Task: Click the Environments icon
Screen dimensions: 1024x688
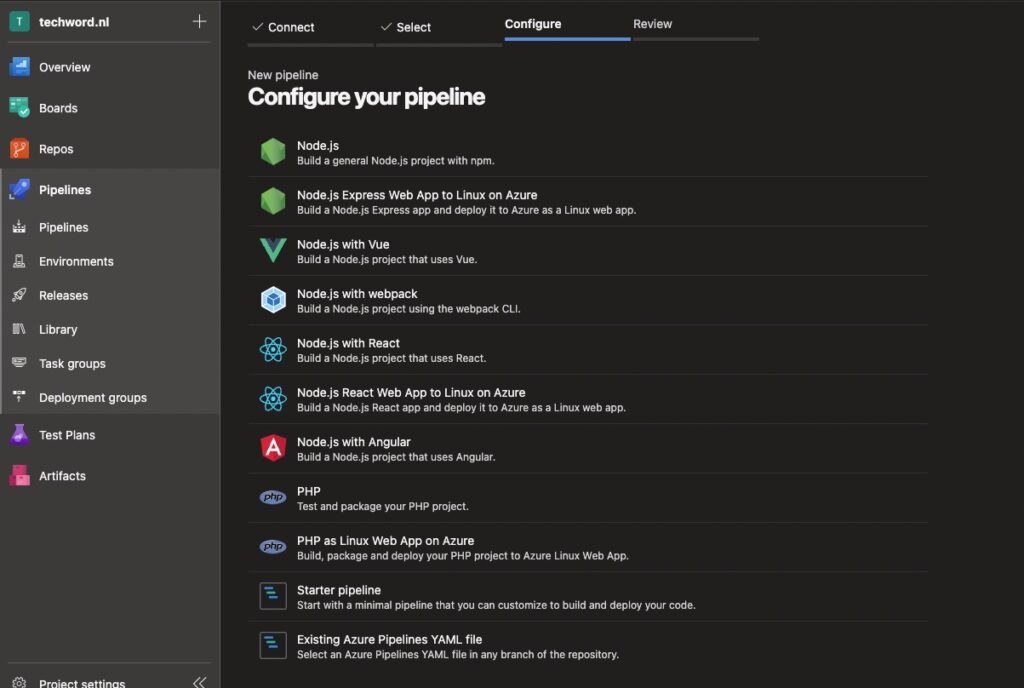Action: (19, 261)
